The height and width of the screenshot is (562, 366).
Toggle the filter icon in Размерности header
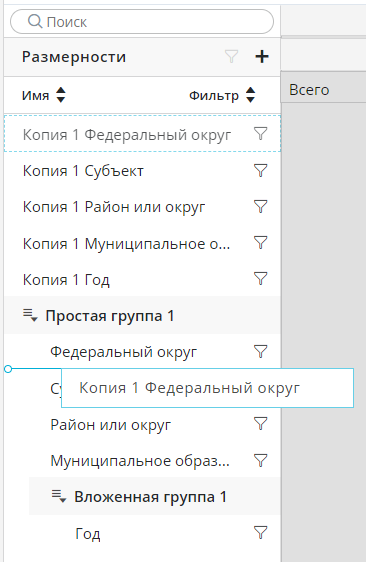coord(231,57)
